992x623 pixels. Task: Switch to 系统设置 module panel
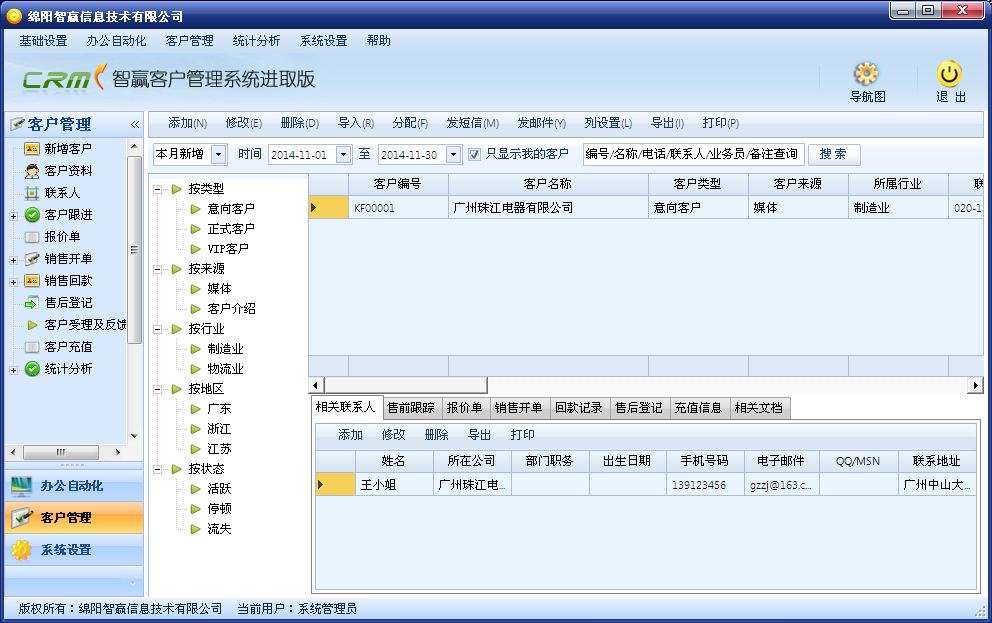click(74, 550)
